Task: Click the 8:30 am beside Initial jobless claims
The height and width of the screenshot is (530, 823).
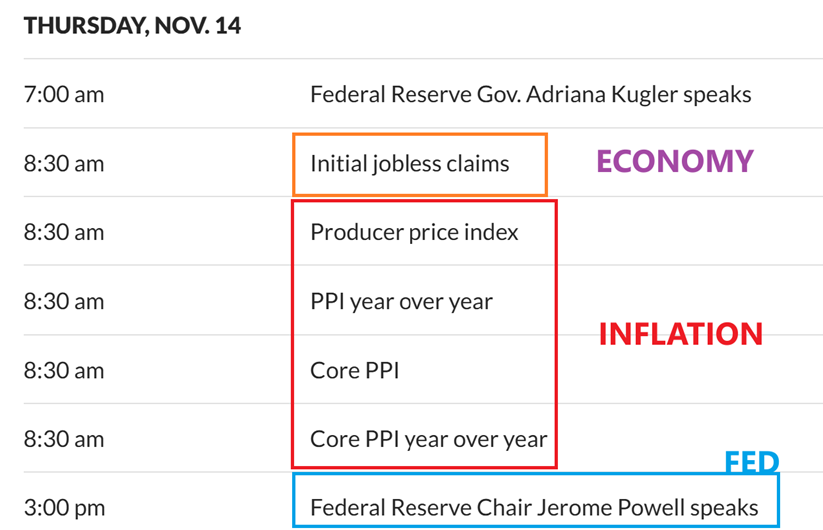Action: click(64, 163)
